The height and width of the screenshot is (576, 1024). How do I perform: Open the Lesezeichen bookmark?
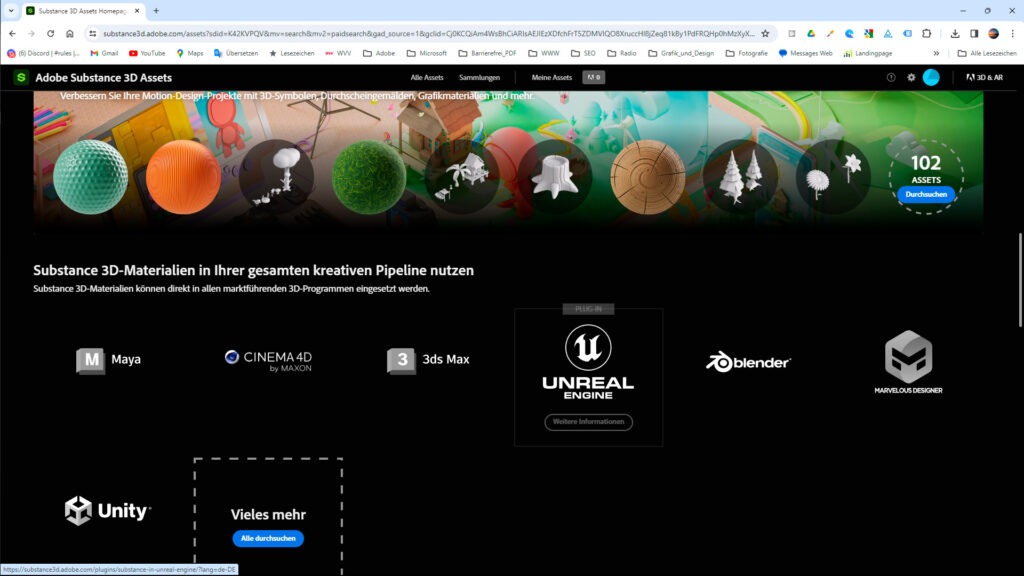coord(291,54)
